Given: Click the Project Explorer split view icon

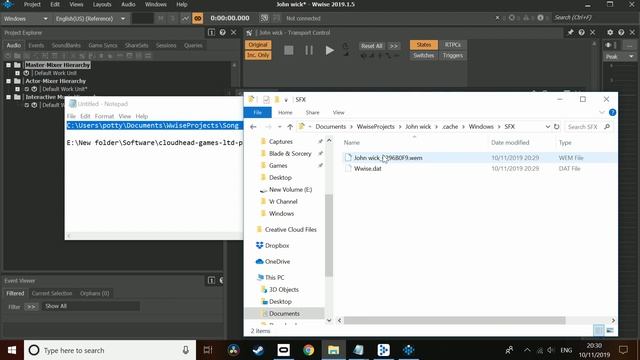Looking at the screenshot, I should coord(211,33).
